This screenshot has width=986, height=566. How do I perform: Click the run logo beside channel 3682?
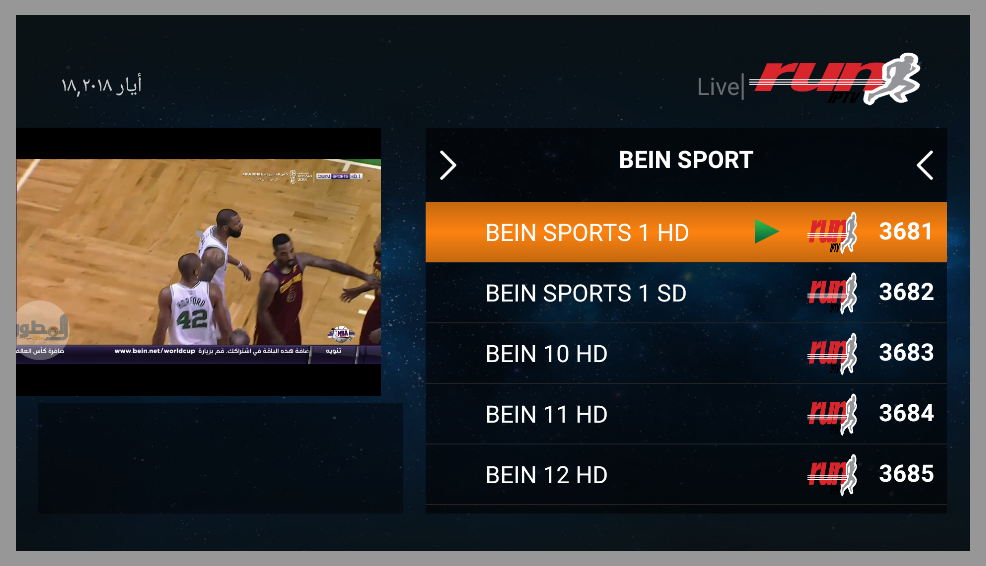(833, 293)
